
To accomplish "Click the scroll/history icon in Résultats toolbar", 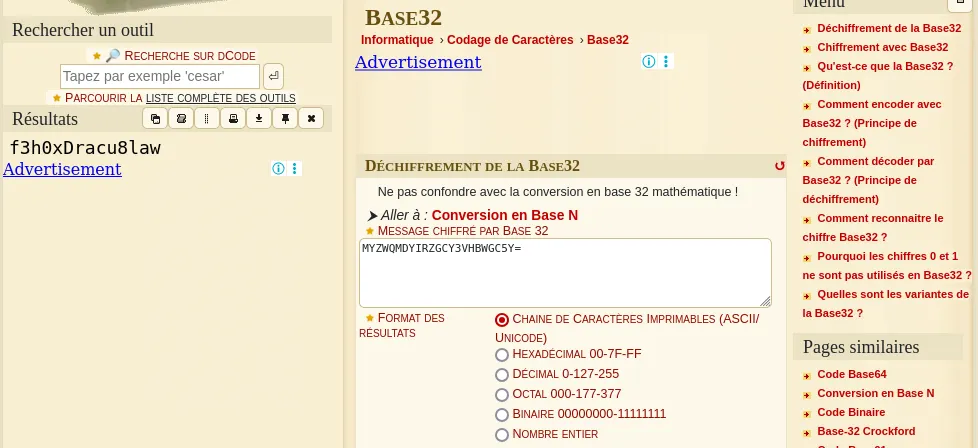I will 181,119.
